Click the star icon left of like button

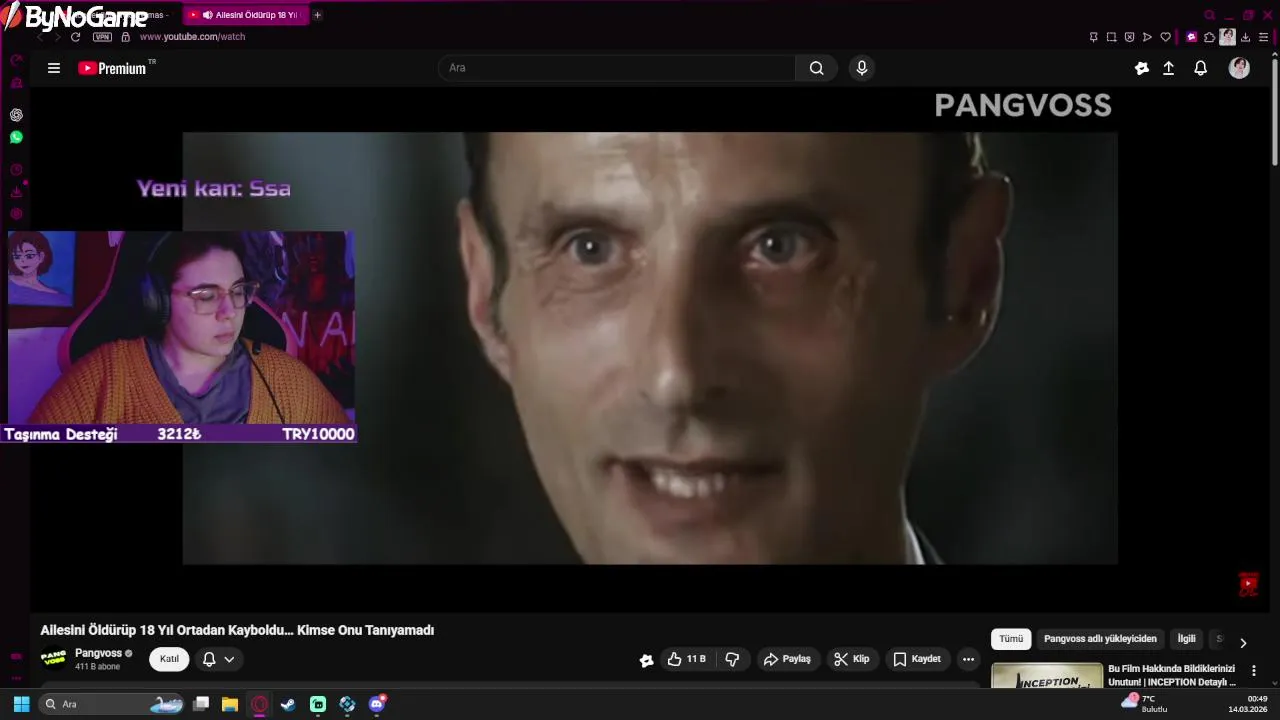[646, 659]
